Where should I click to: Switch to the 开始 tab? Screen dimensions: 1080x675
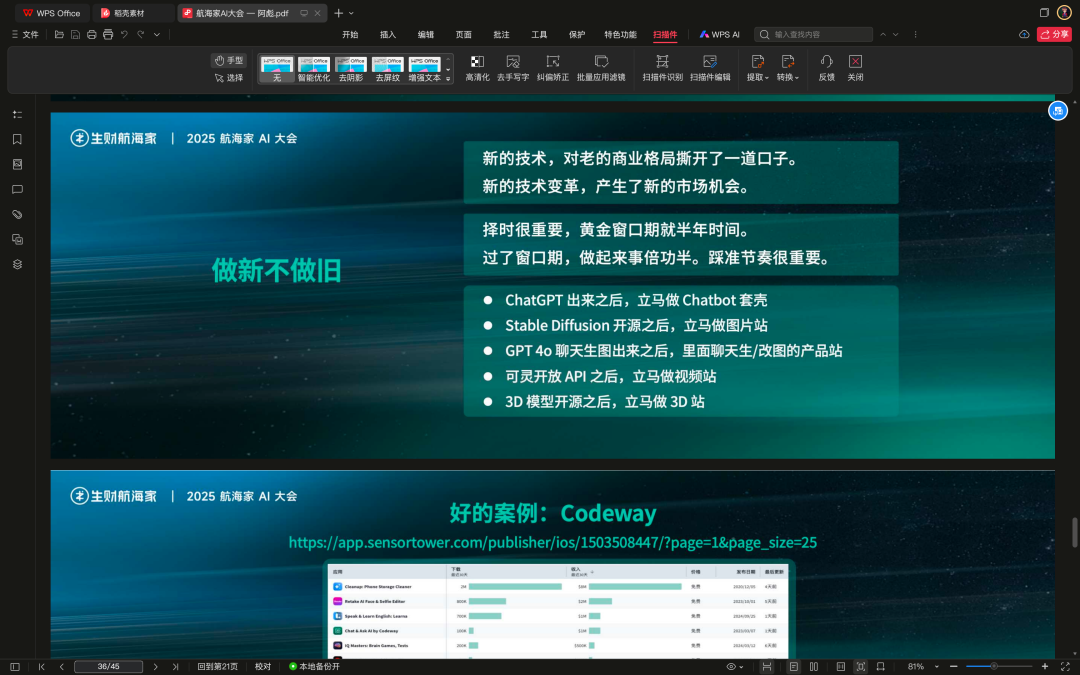(x=350, y=34)
